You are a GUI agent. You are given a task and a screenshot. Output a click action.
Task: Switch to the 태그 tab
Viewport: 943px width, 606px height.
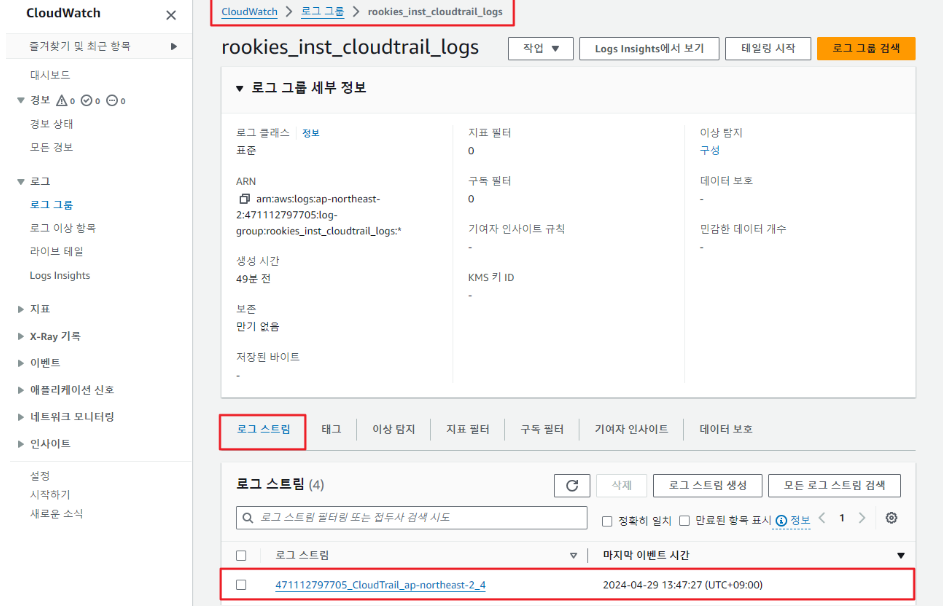point(331,429)
